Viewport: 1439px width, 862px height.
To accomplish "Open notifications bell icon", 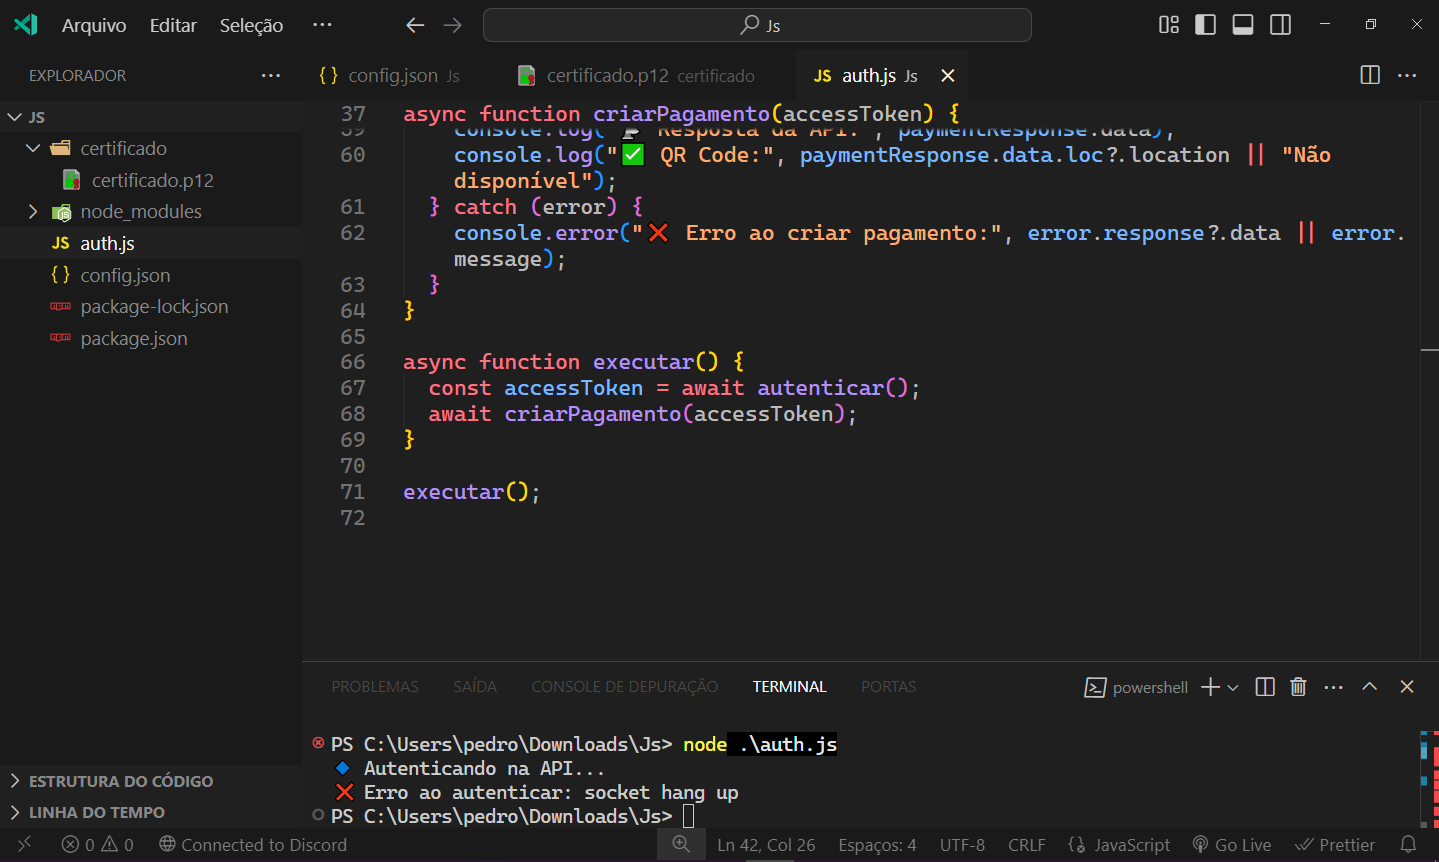I will [1408, 845].
